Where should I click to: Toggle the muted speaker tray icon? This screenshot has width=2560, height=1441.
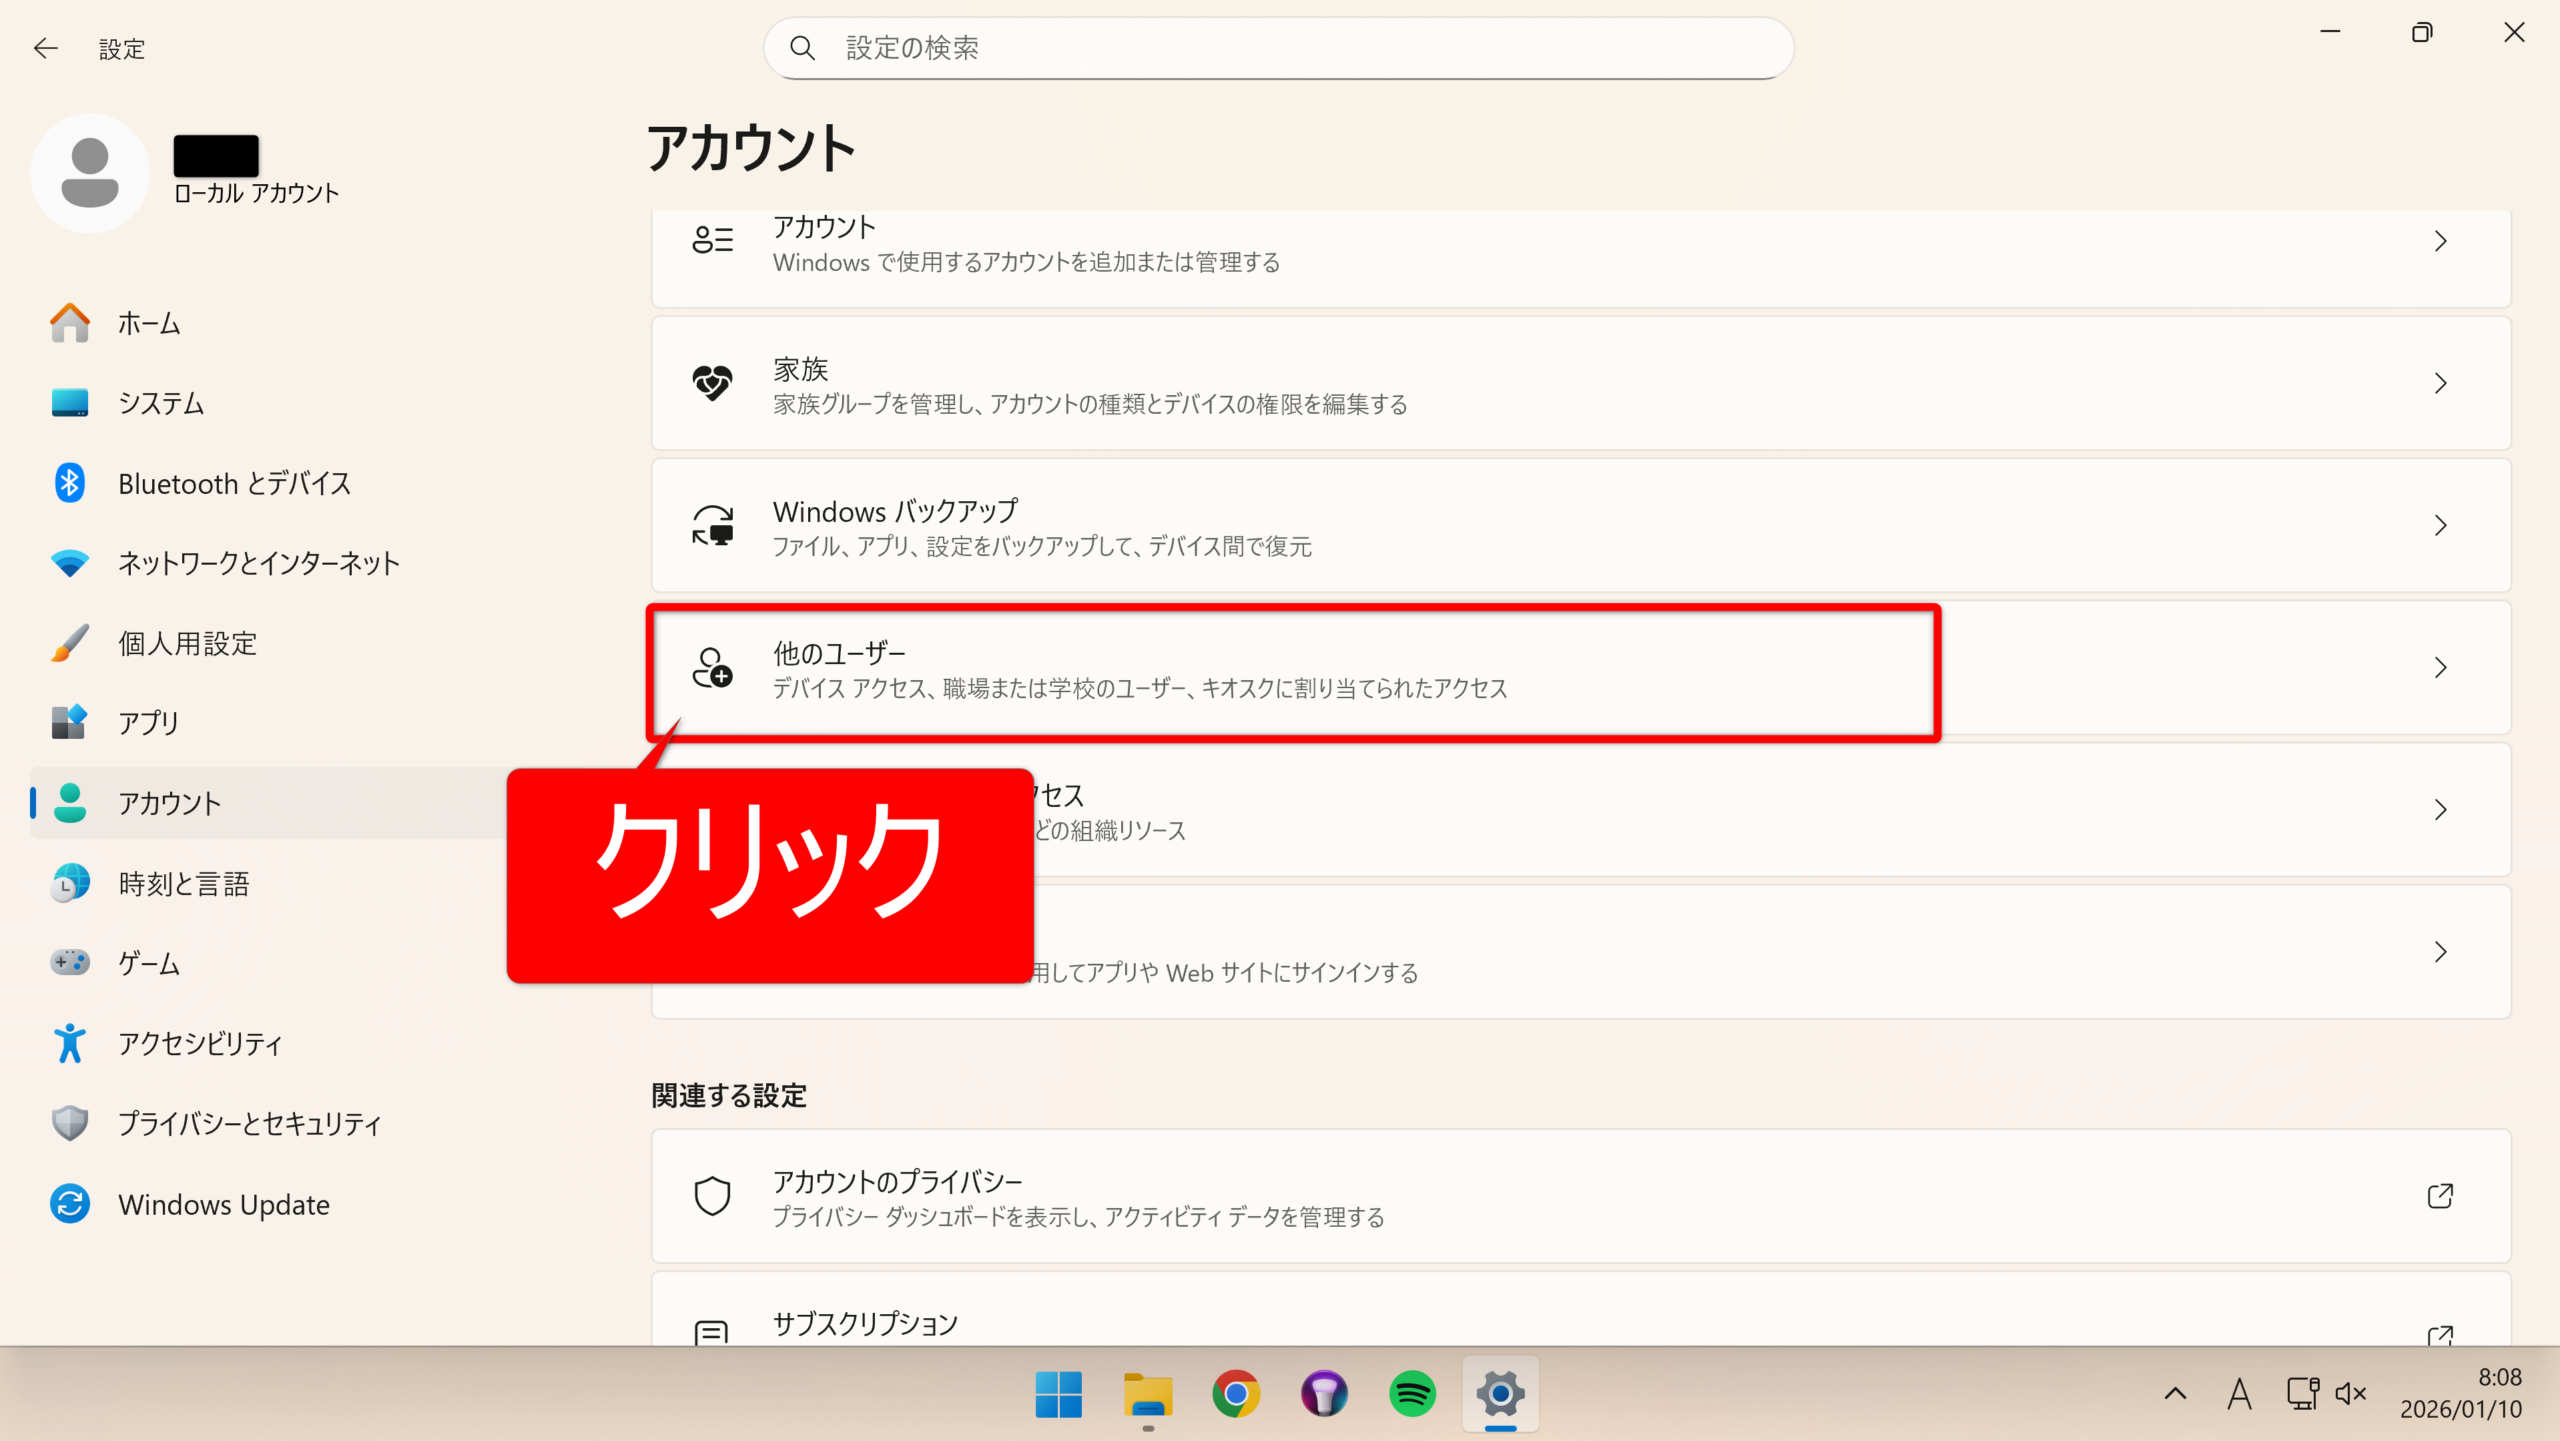[x=2350, y=1394]
